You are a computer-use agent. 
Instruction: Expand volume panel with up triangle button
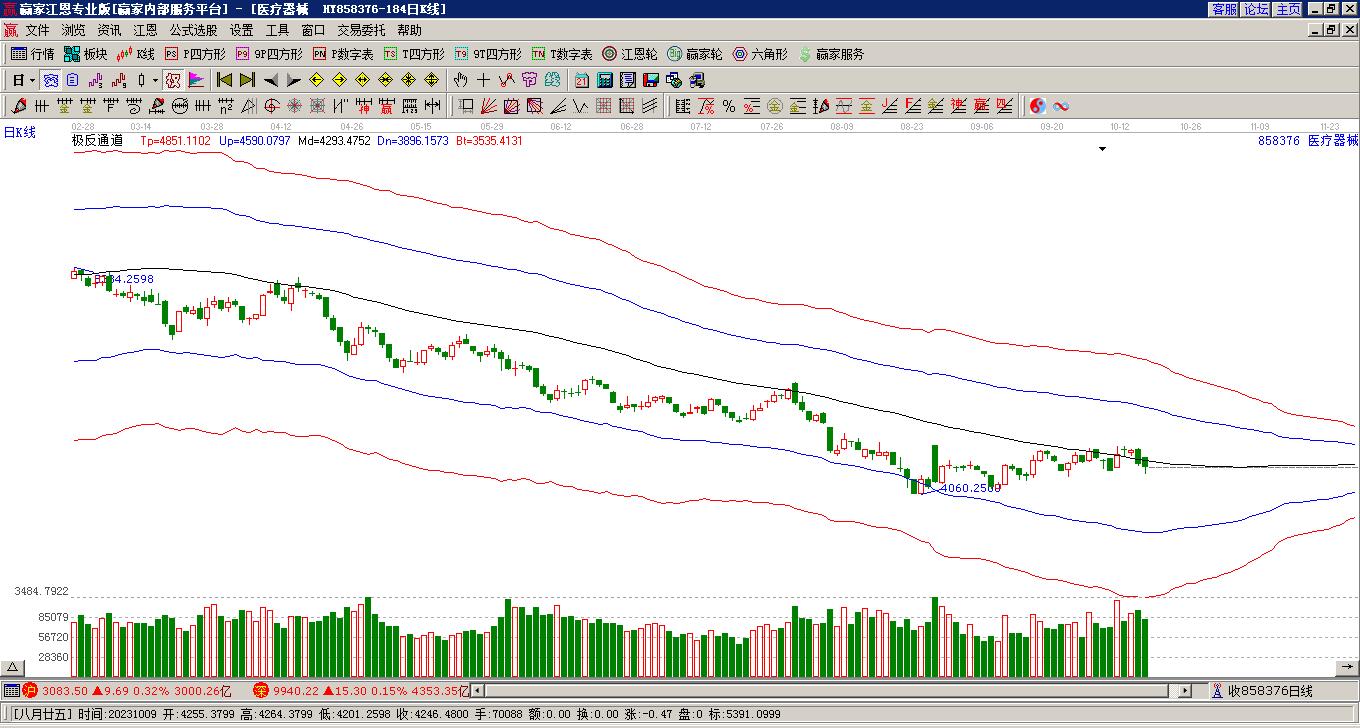[12, 667]
